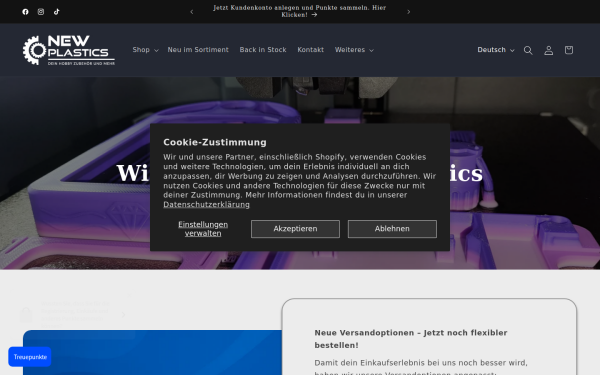Open Einstellungen verwalten cookie settings
Viewport: 600px width, 375px height.
click(x=203, y=229)
